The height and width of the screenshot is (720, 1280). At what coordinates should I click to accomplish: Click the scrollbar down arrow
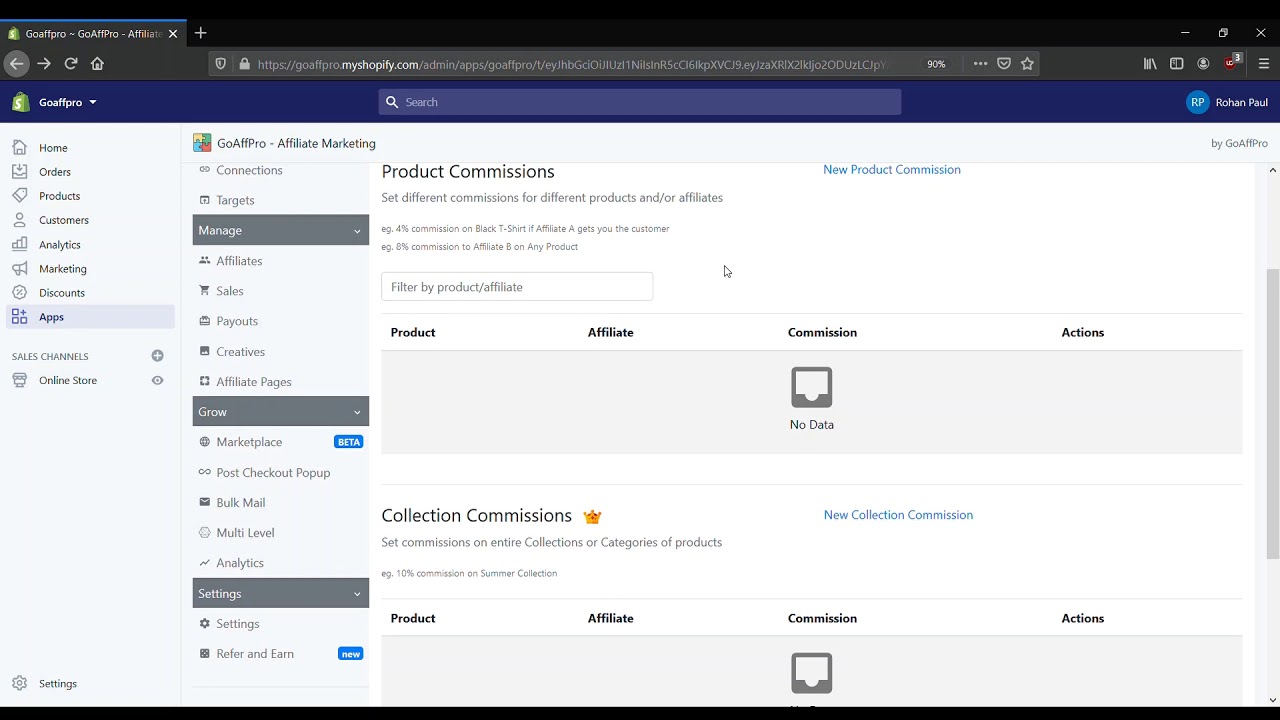point(1272,699)
